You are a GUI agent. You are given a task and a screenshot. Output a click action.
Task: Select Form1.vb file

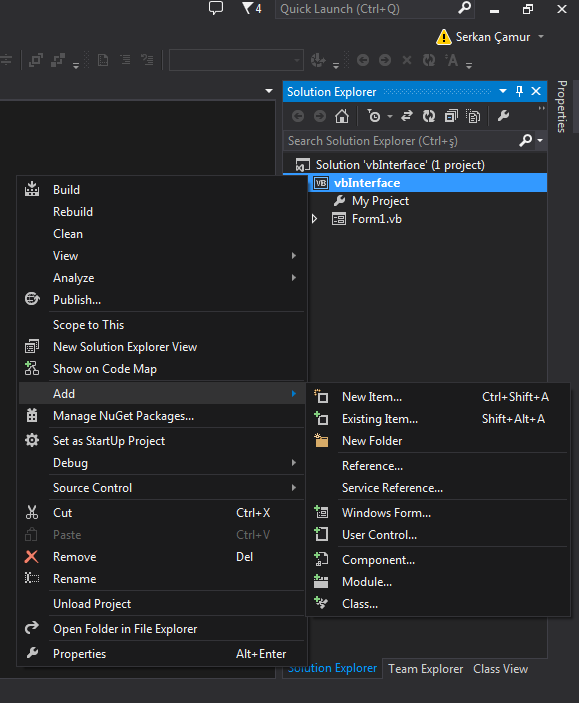coord(377,219)
